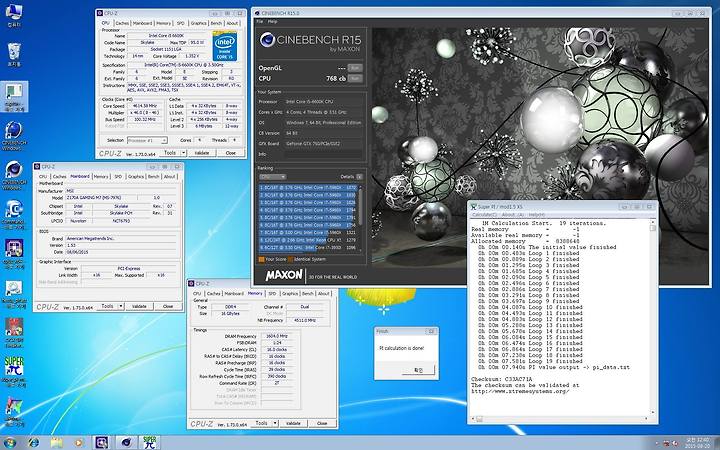Click Close in the CPU-Z Mainboard window
Screen dimensions: 720x450
pyautogui.click(x=168, y=306)
